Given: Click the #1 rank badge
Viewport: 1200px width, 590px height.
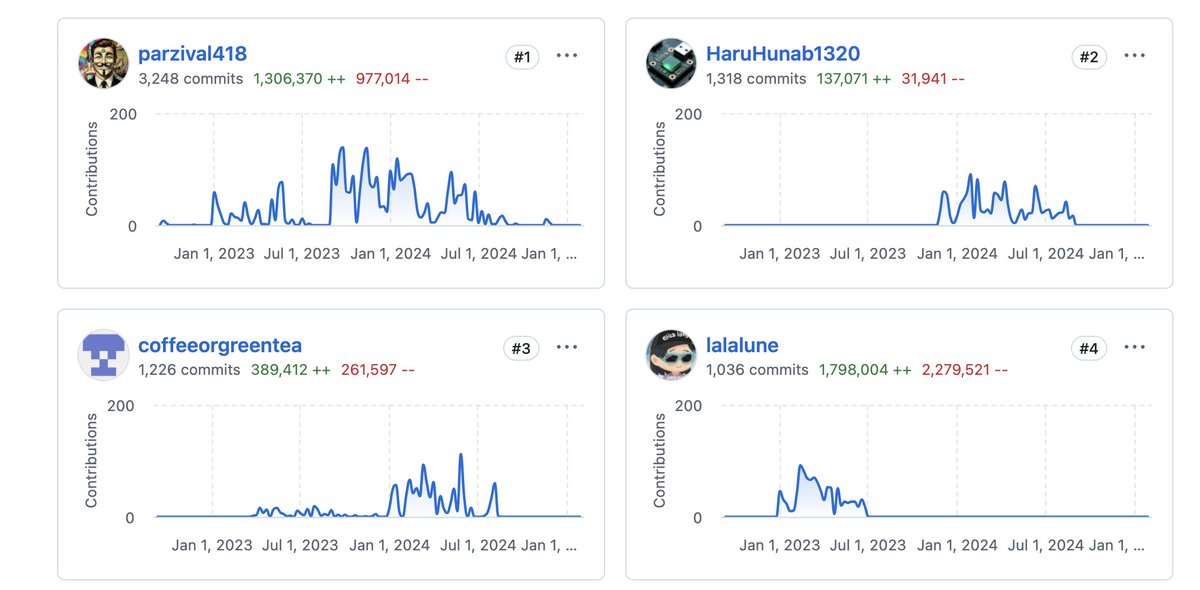Looking at the screenshot, I should pyautogui.click(x=522, y=57).
